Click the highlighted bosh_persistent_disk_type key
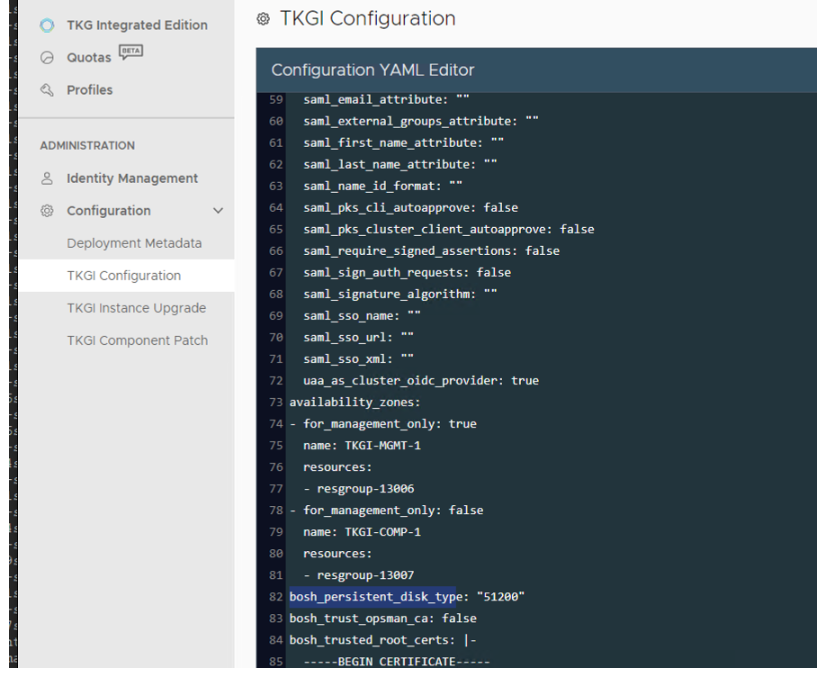This screenshot has height=677, width=837. [372, 597]
